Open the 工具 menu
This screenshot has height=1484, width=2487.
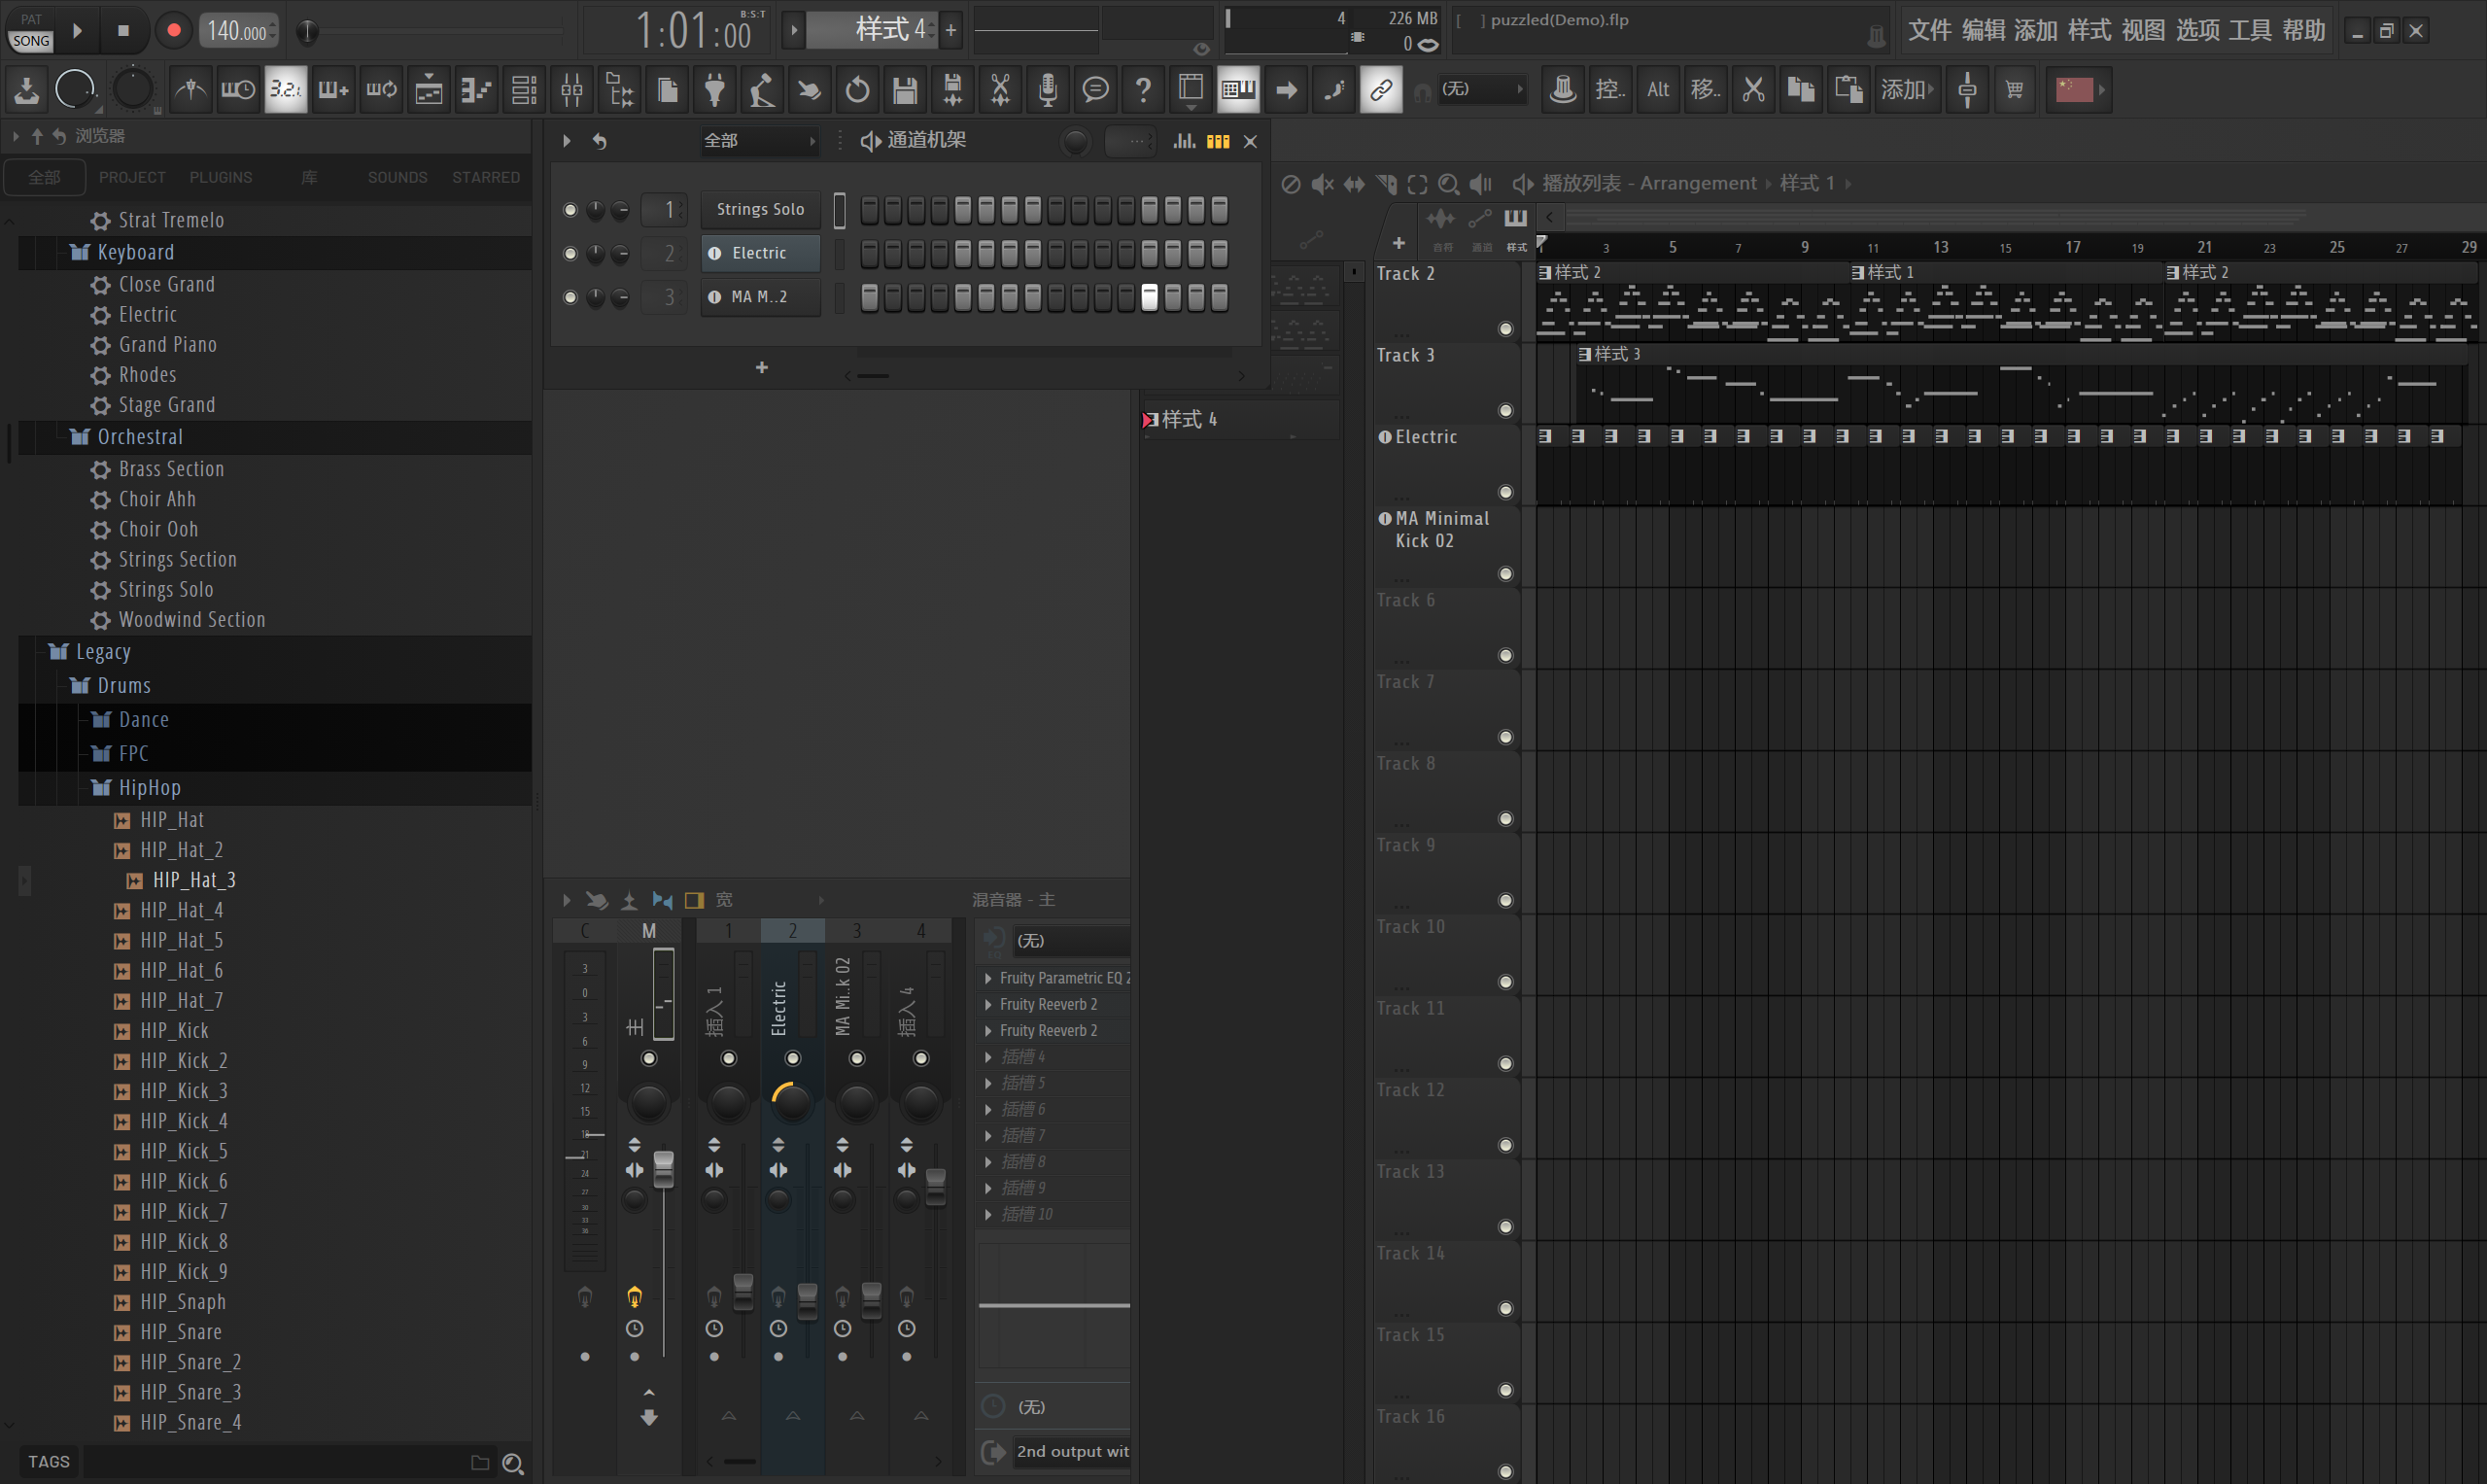coord(2250,31)
